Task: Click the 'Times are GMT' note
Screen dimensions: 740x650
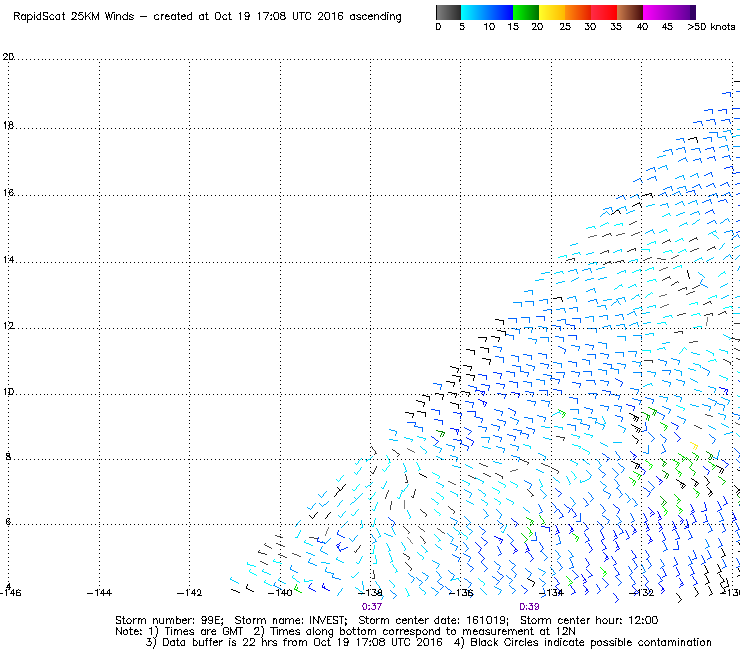Action: tap(203, 632)
